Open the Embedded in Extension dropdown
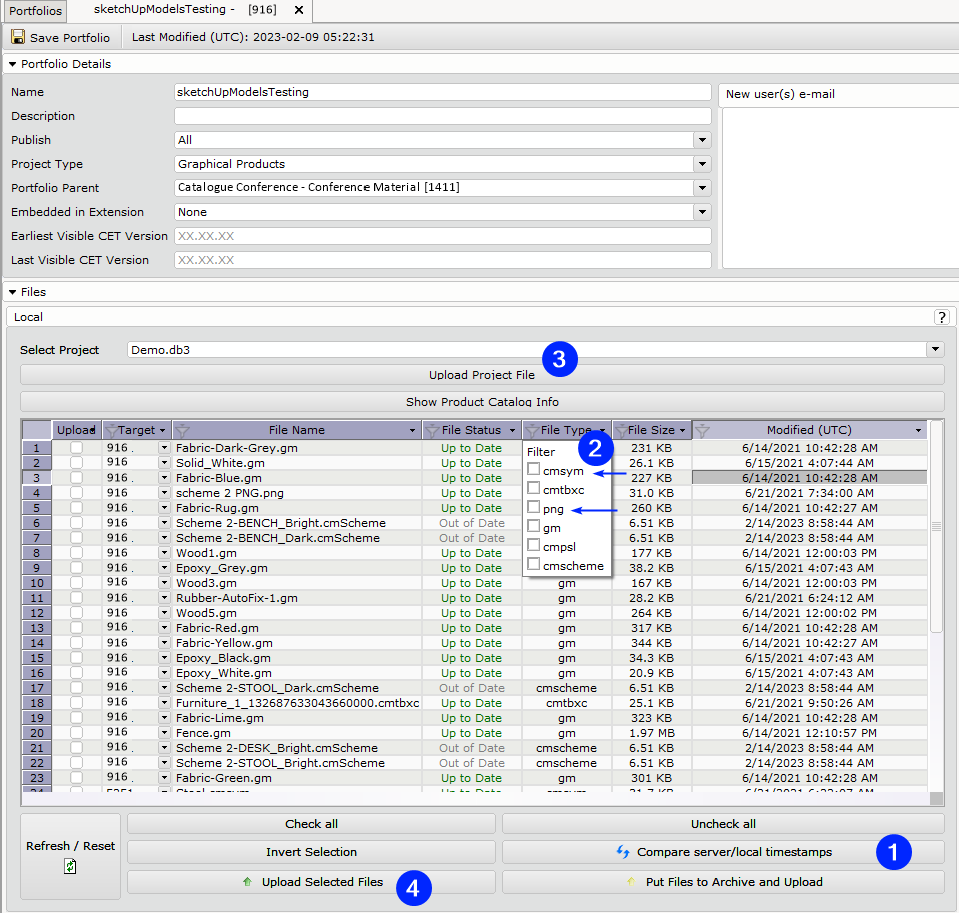 (702, 212)
